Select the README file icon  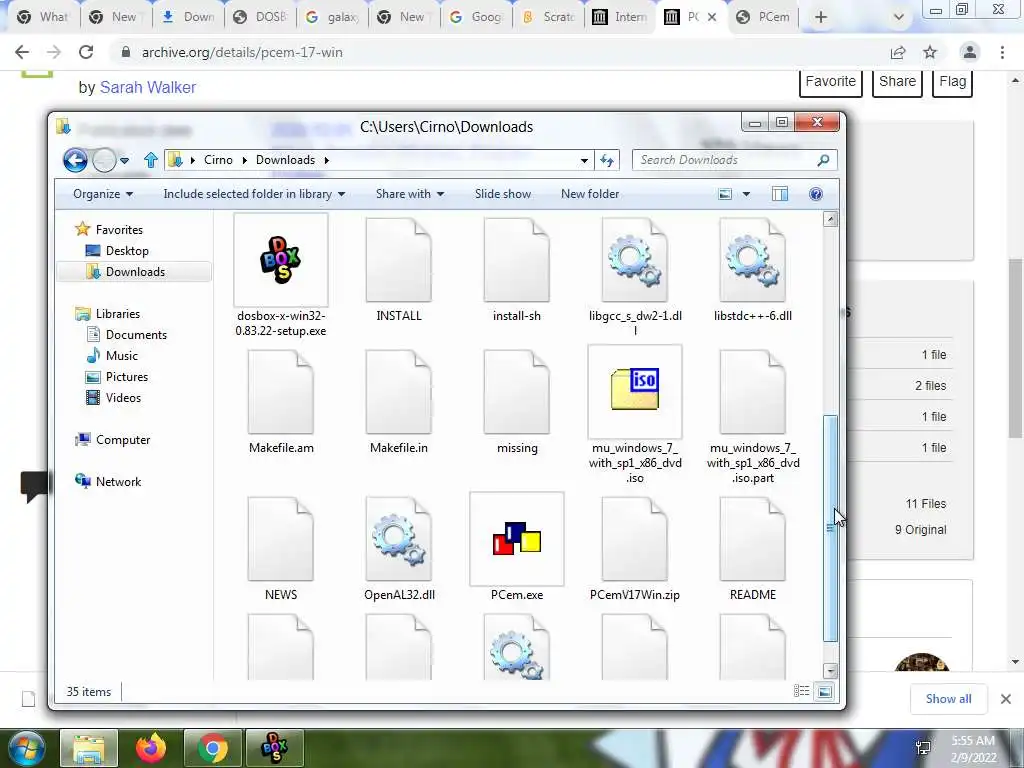point(752,539)
